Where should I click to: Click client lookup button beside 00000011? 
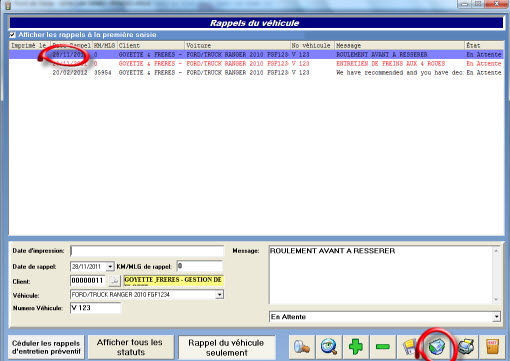tap(114, 281)
